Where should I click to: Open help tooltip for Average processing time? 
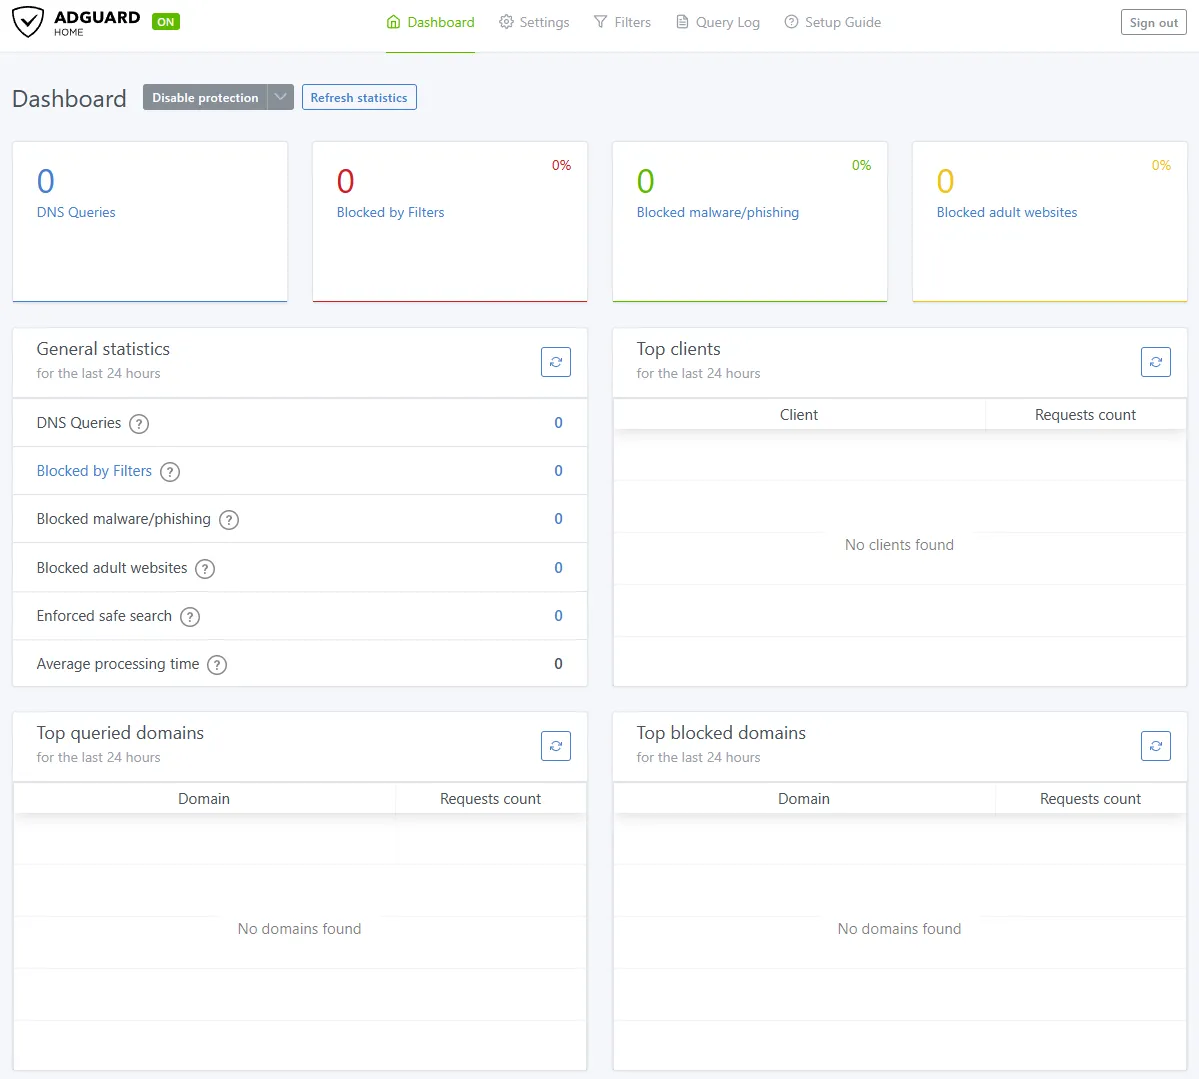click(x=217, y=664)
